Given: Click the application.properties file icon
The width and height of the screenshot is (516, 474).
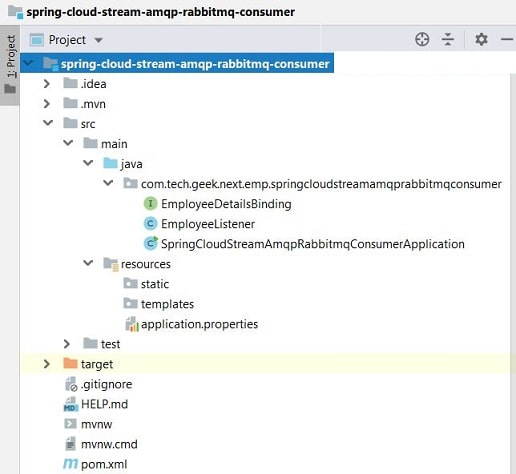Looking at the screenshot, I should (x=132, y=324).
